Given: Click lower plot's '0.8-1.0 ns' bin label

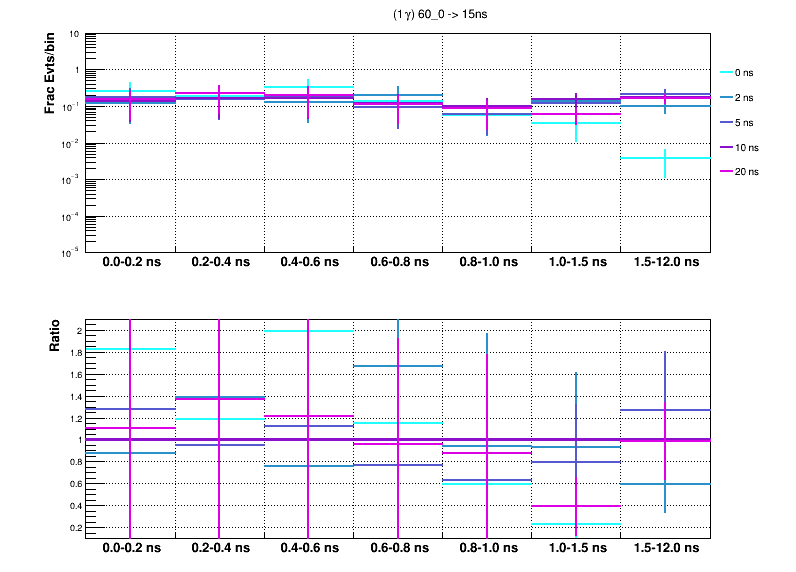Looking at the screenshot, I should [x=487, y=549].
